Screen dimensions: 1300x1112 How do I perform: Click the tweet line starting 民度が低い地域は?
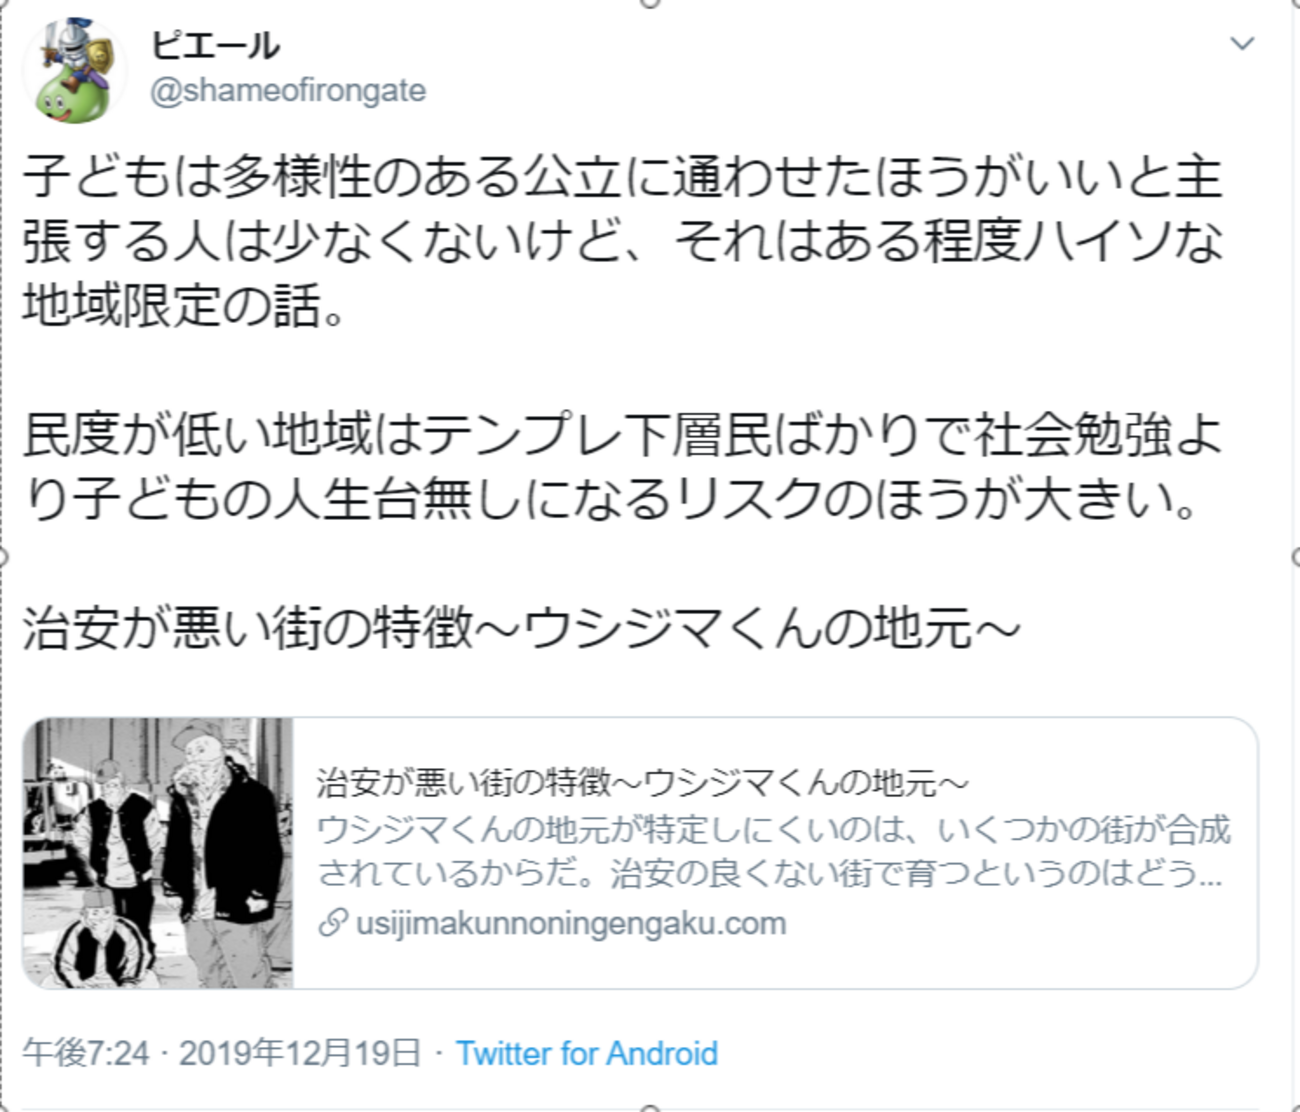click(x=622, y=435)
